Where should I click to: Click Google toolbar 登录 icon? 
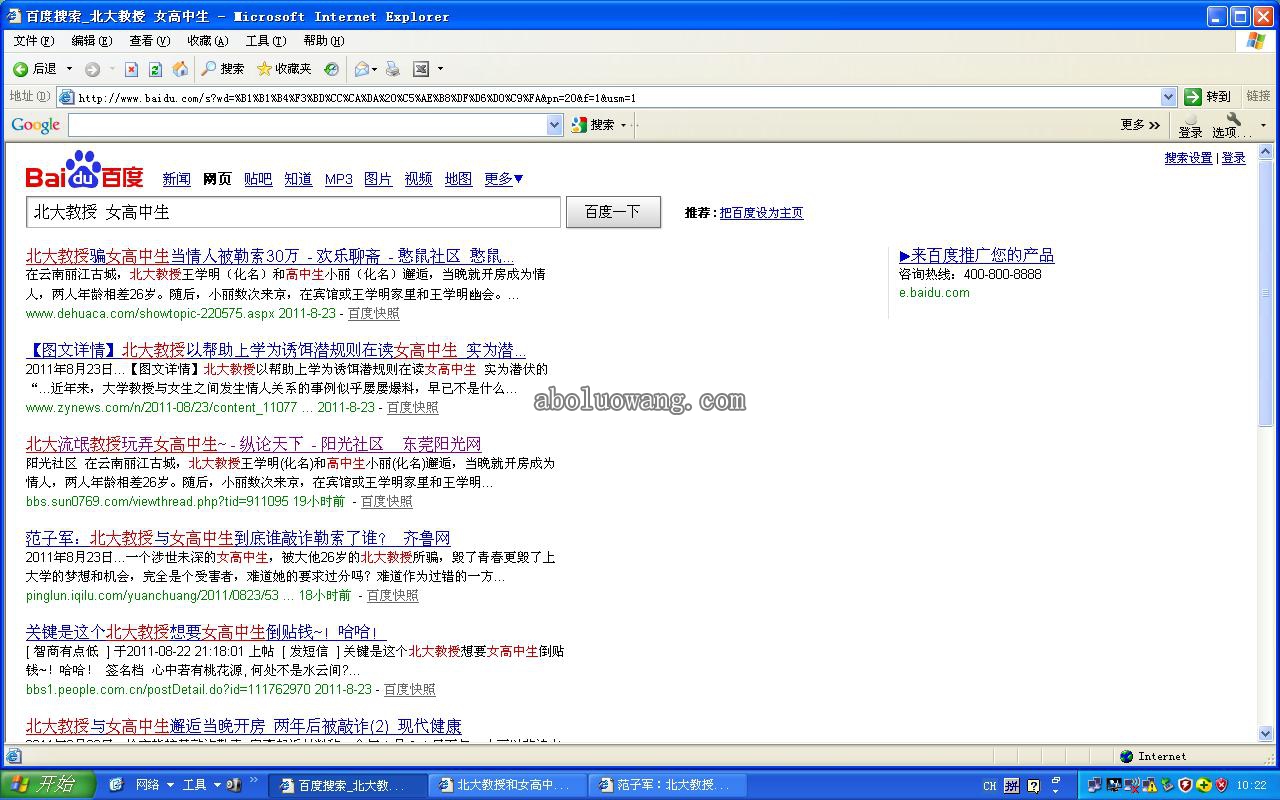pos(1190,119)
